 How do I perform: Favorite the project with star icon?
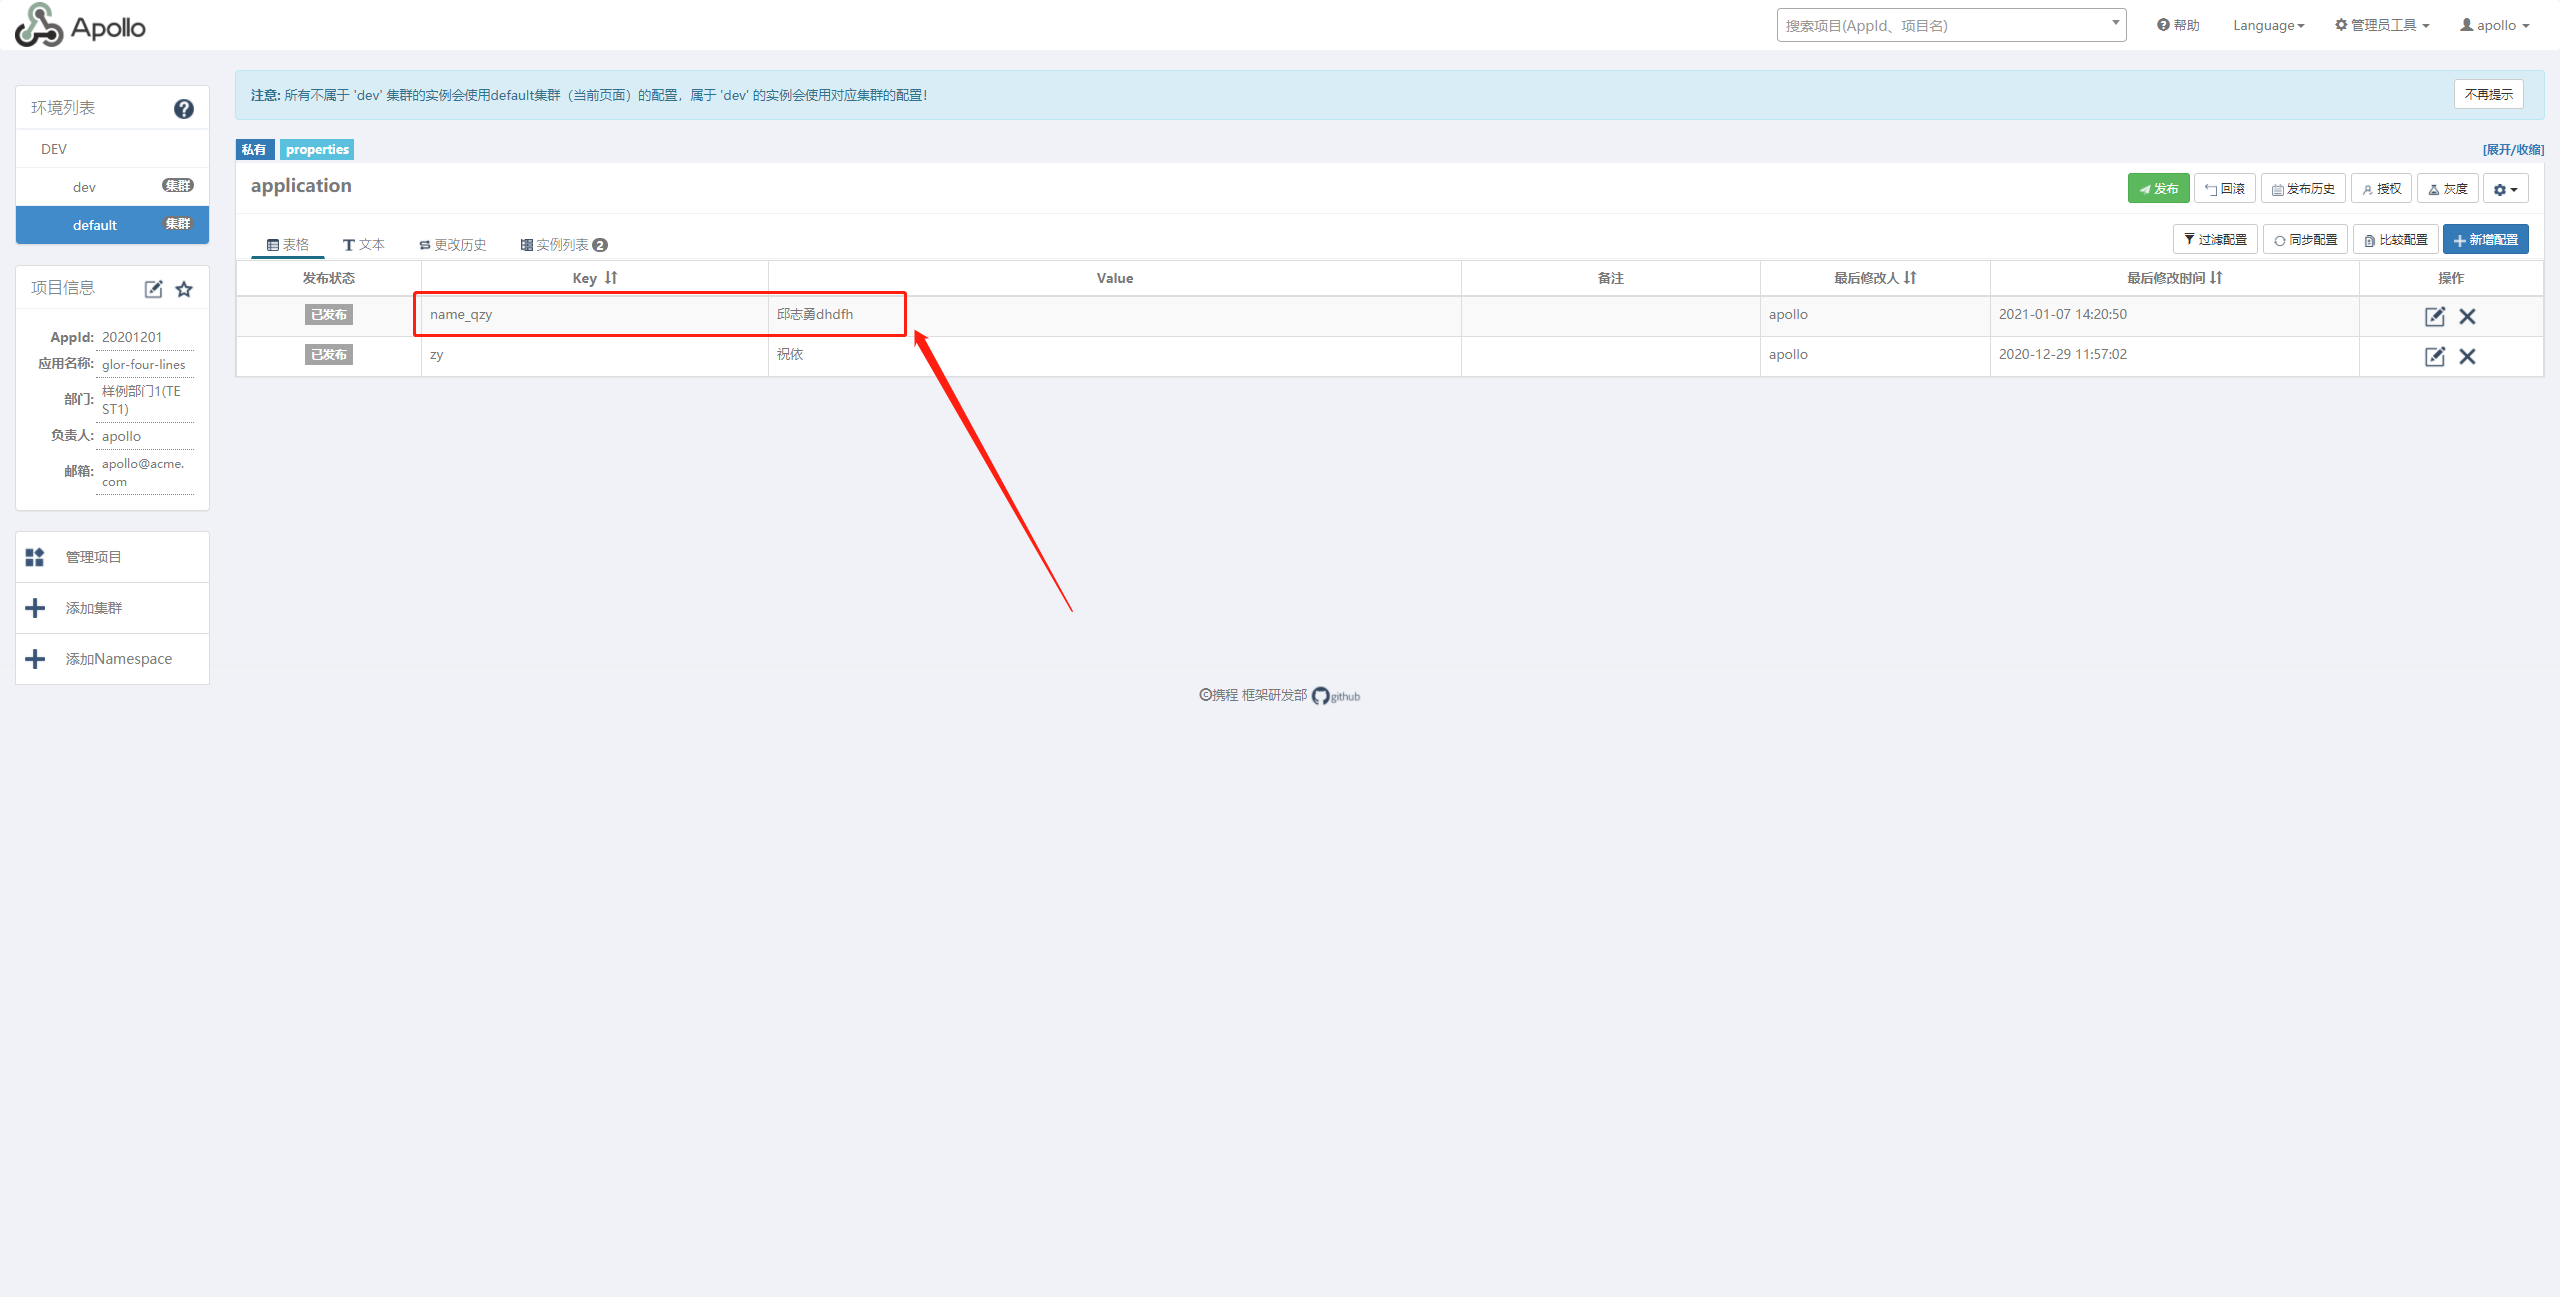[184, 289]
